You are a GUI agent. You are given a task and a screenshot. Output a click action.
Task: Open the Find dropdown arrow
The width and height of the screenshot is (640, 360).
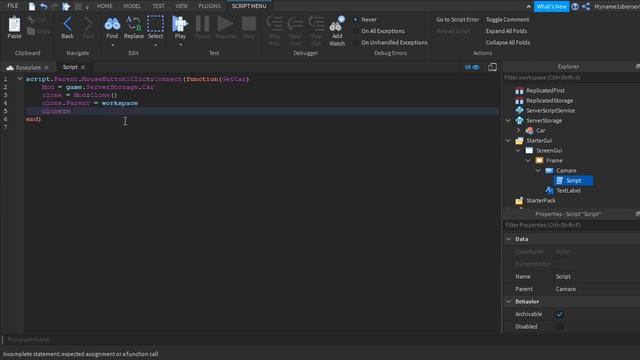[112, 45]
